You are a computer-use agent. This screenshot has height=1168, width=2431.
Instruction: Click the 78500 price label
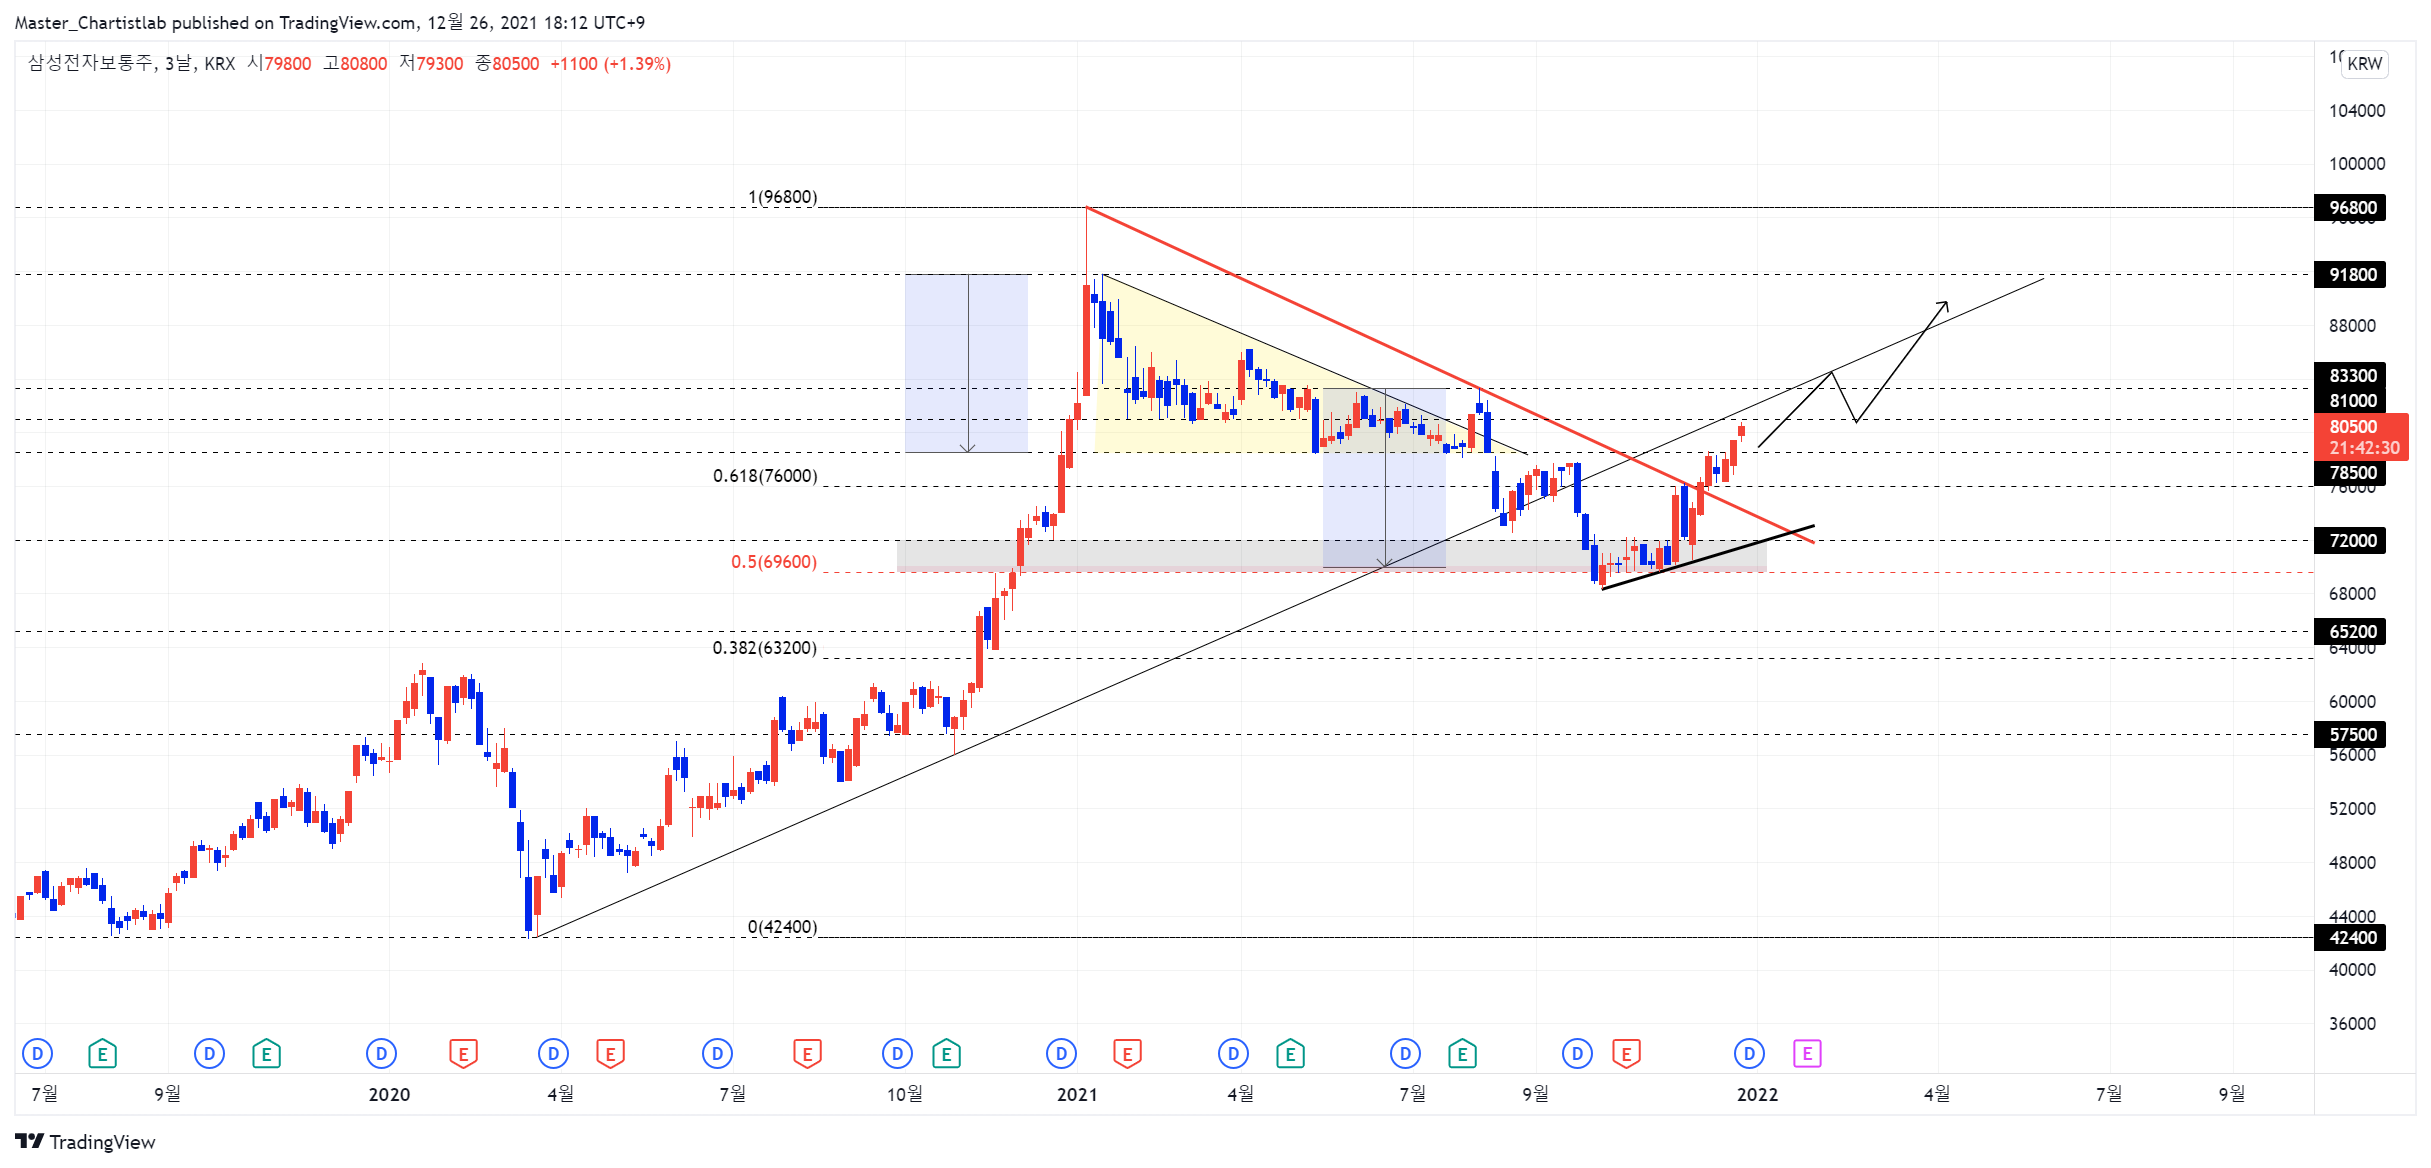(x=2350, y=473)
